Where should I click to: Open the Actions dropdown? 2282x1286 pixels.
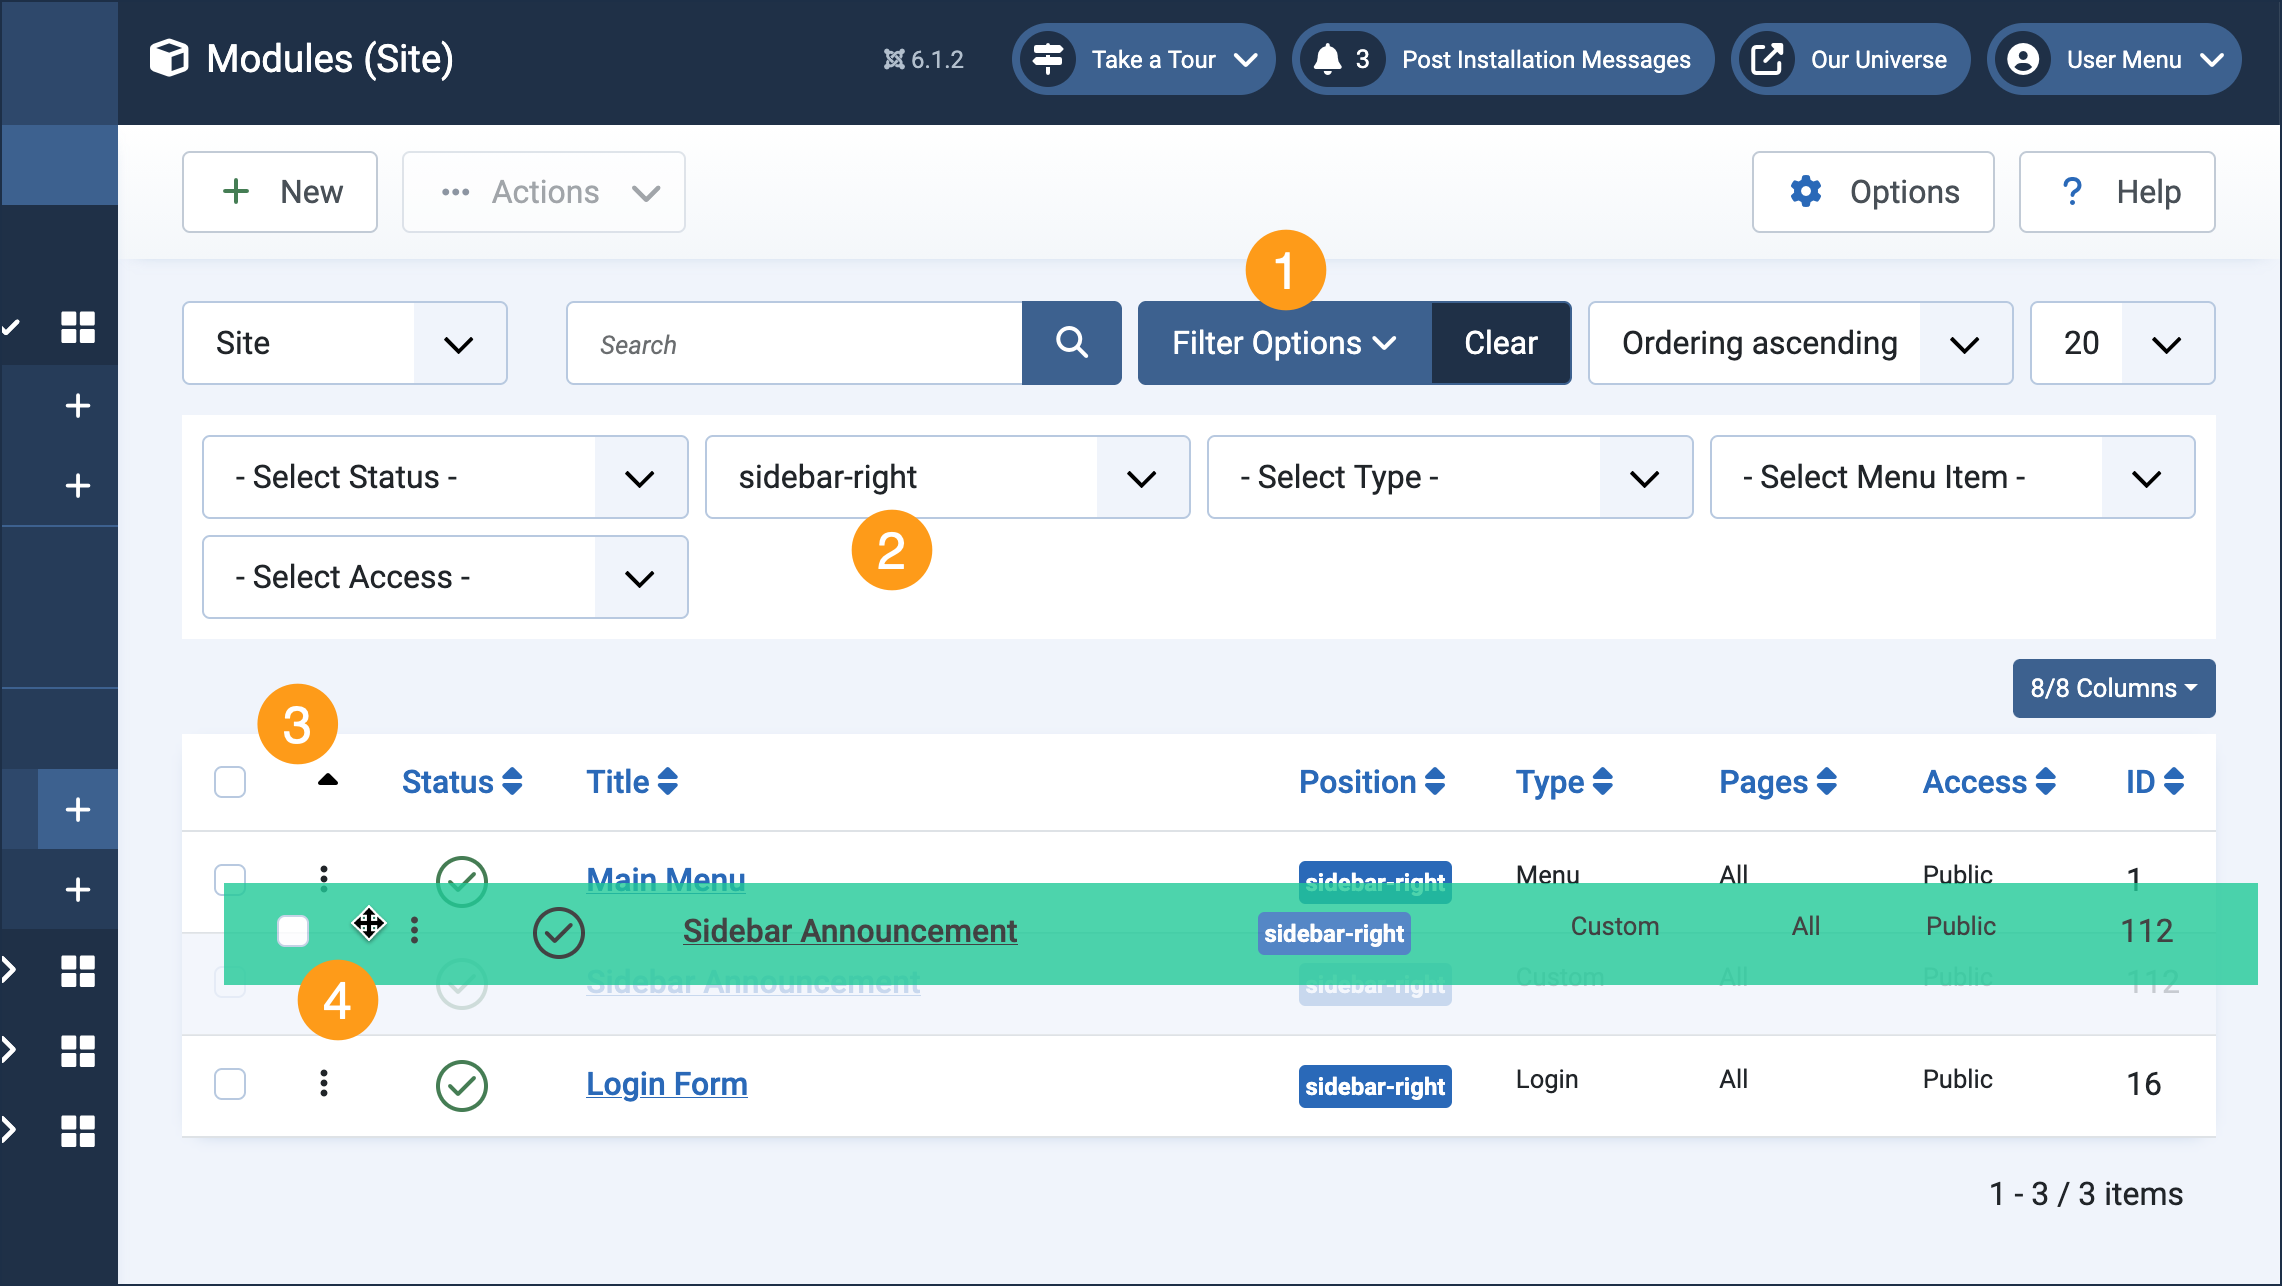click(x=544, y=192)
